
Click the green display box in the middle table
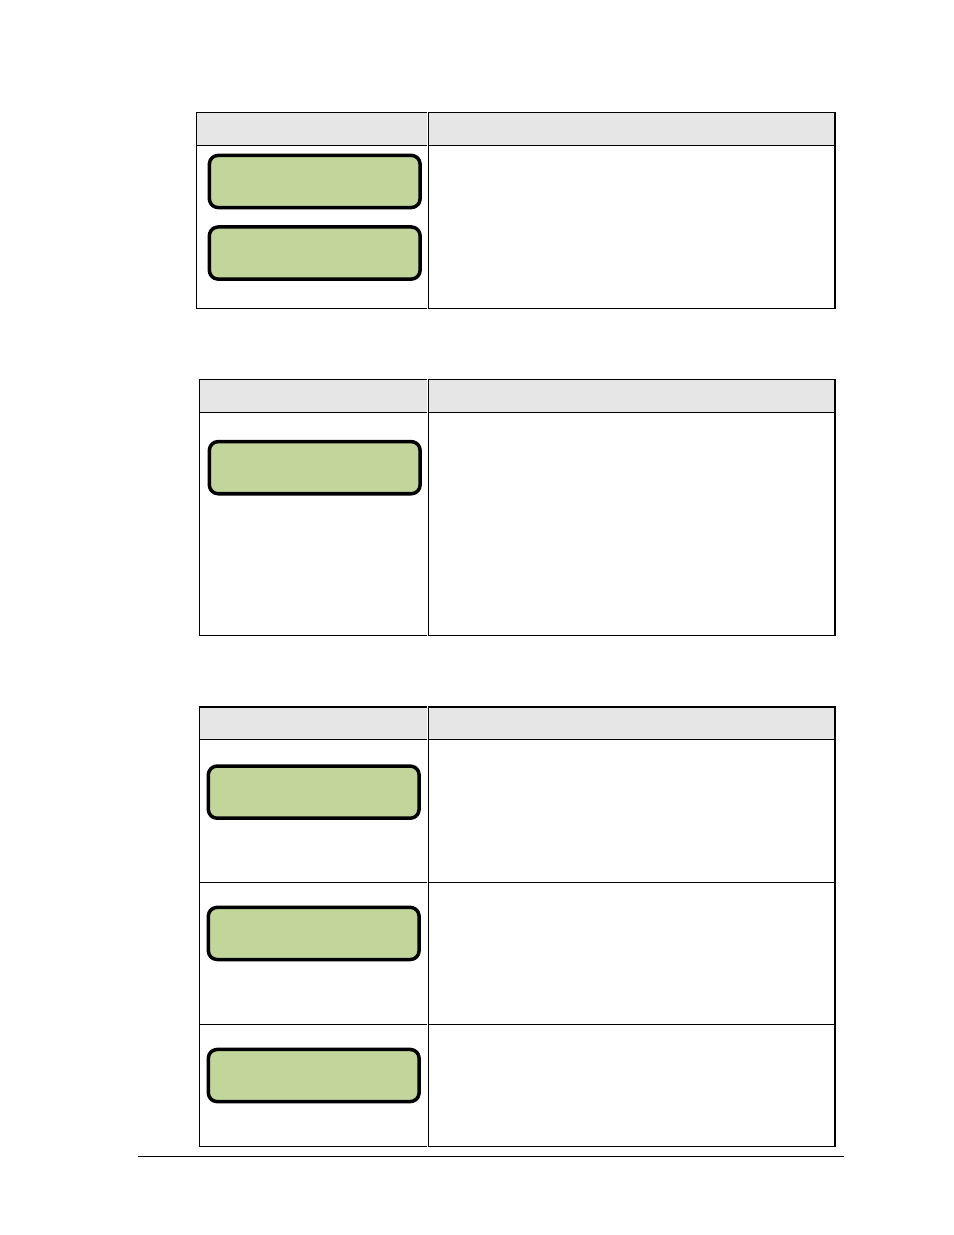[x=314, y=468]
